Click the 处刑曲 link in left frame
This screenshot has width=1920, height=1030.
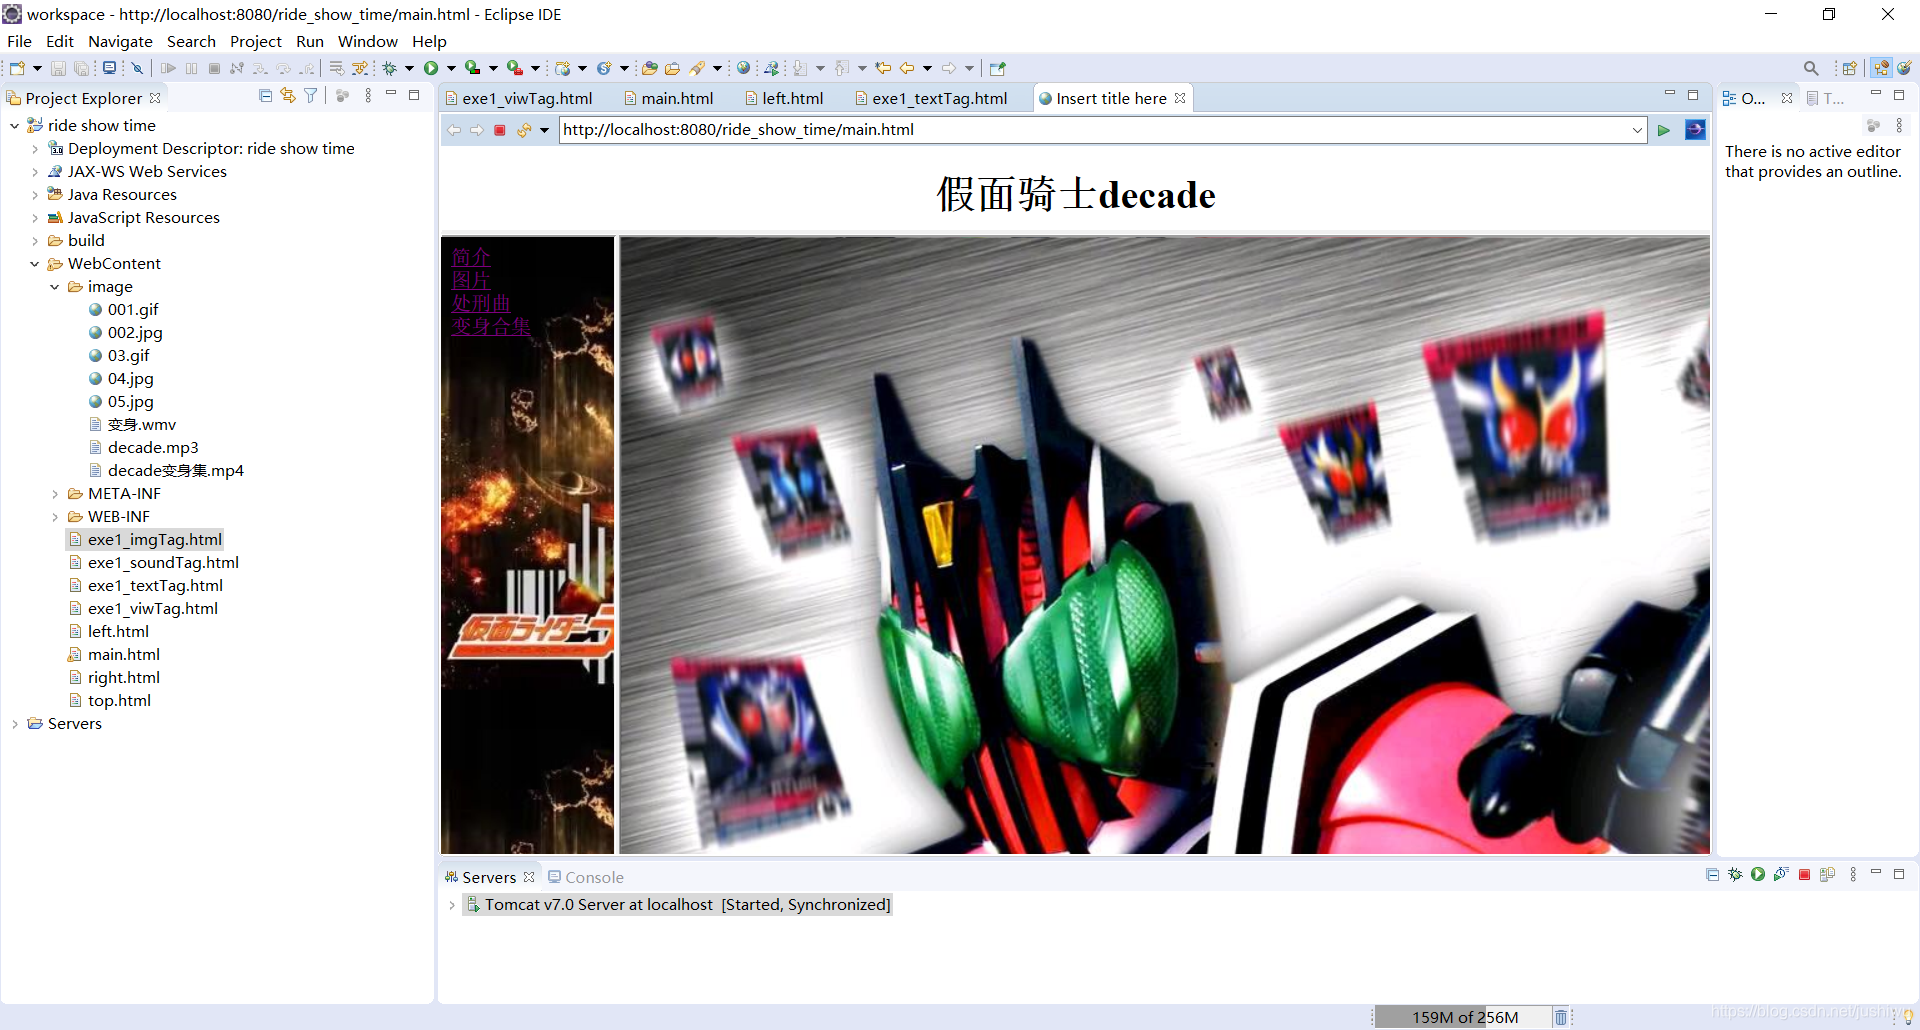(481, 303)
